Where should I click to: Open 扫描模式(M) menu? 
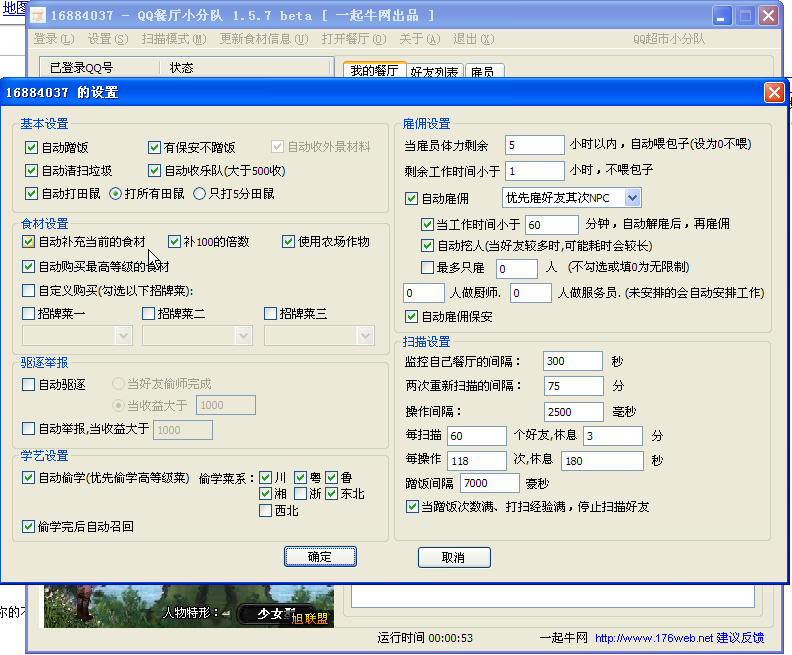click(174, 39)
